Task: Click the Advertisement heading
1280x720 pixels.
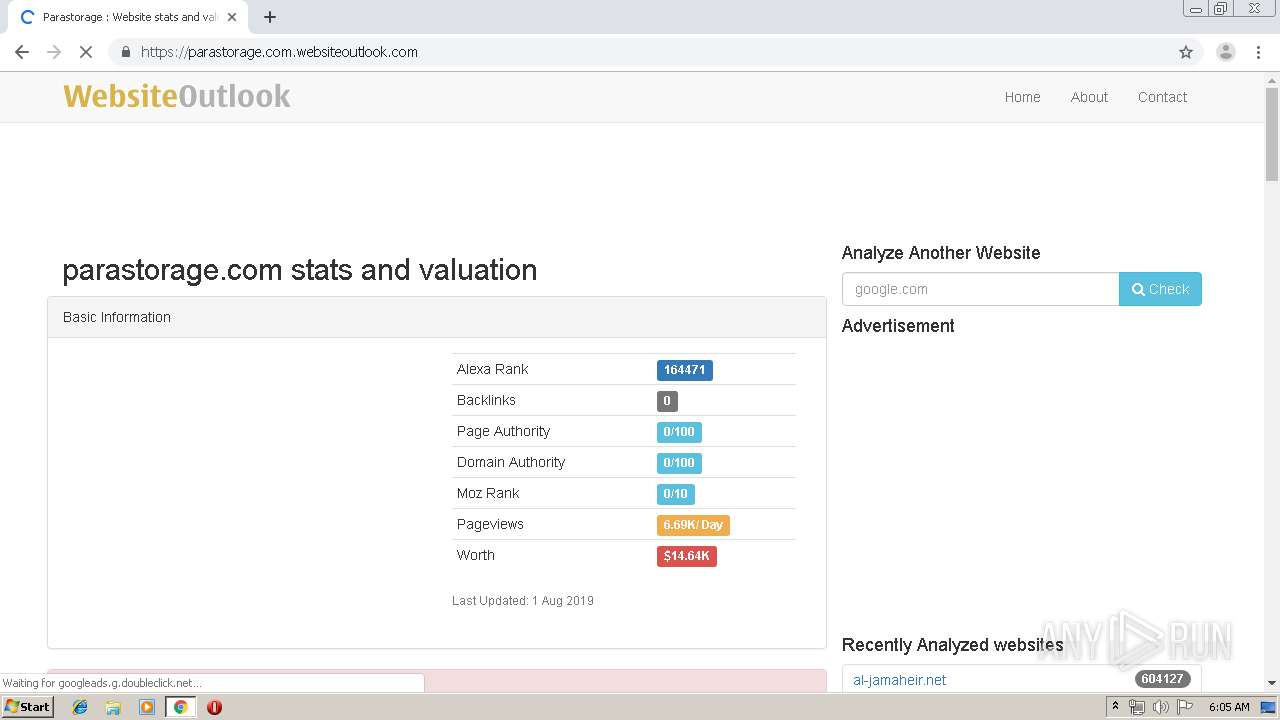Action: pyautogui.click(x=898, y=326)
